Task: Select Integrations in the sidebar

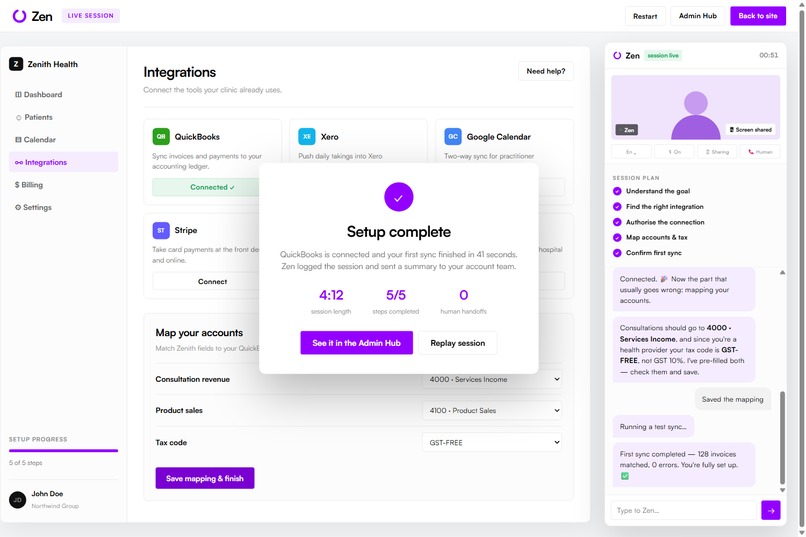Action: pos(63,162)
